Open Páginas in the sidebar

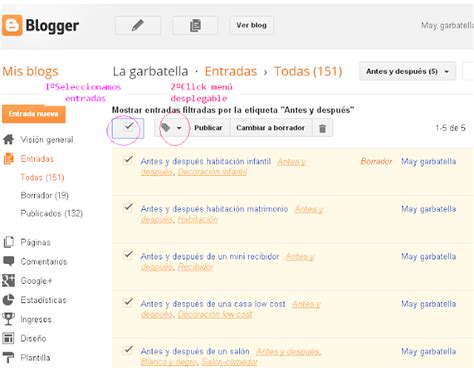pyautogui.click(x=36, y=242)
